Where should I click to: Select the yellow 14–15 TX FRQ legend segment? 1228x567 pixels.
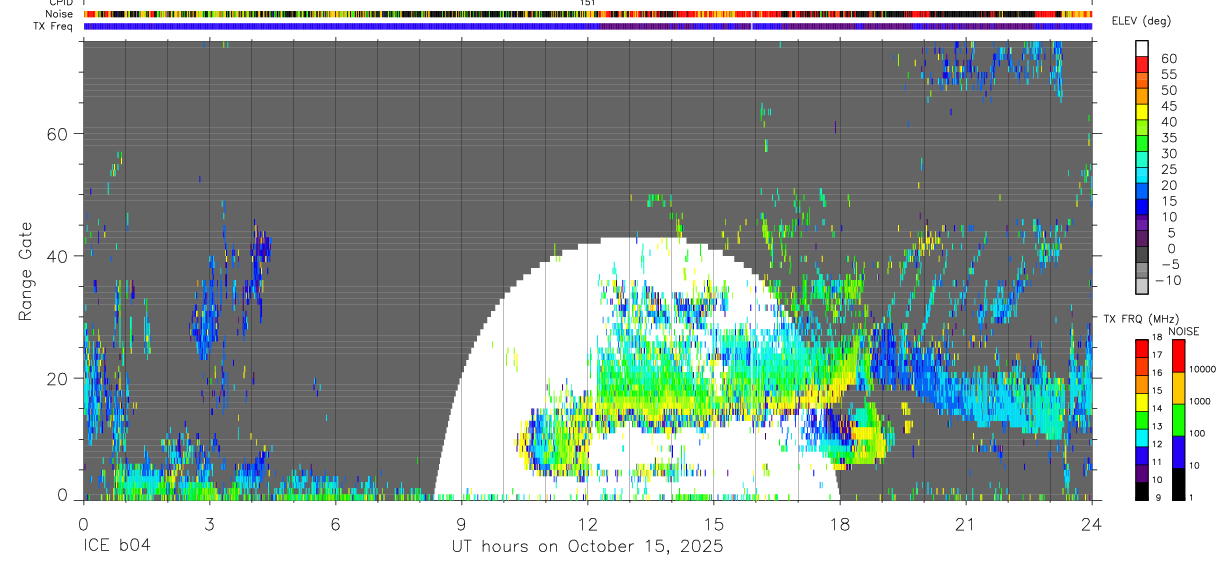(x=1141, y=402)
